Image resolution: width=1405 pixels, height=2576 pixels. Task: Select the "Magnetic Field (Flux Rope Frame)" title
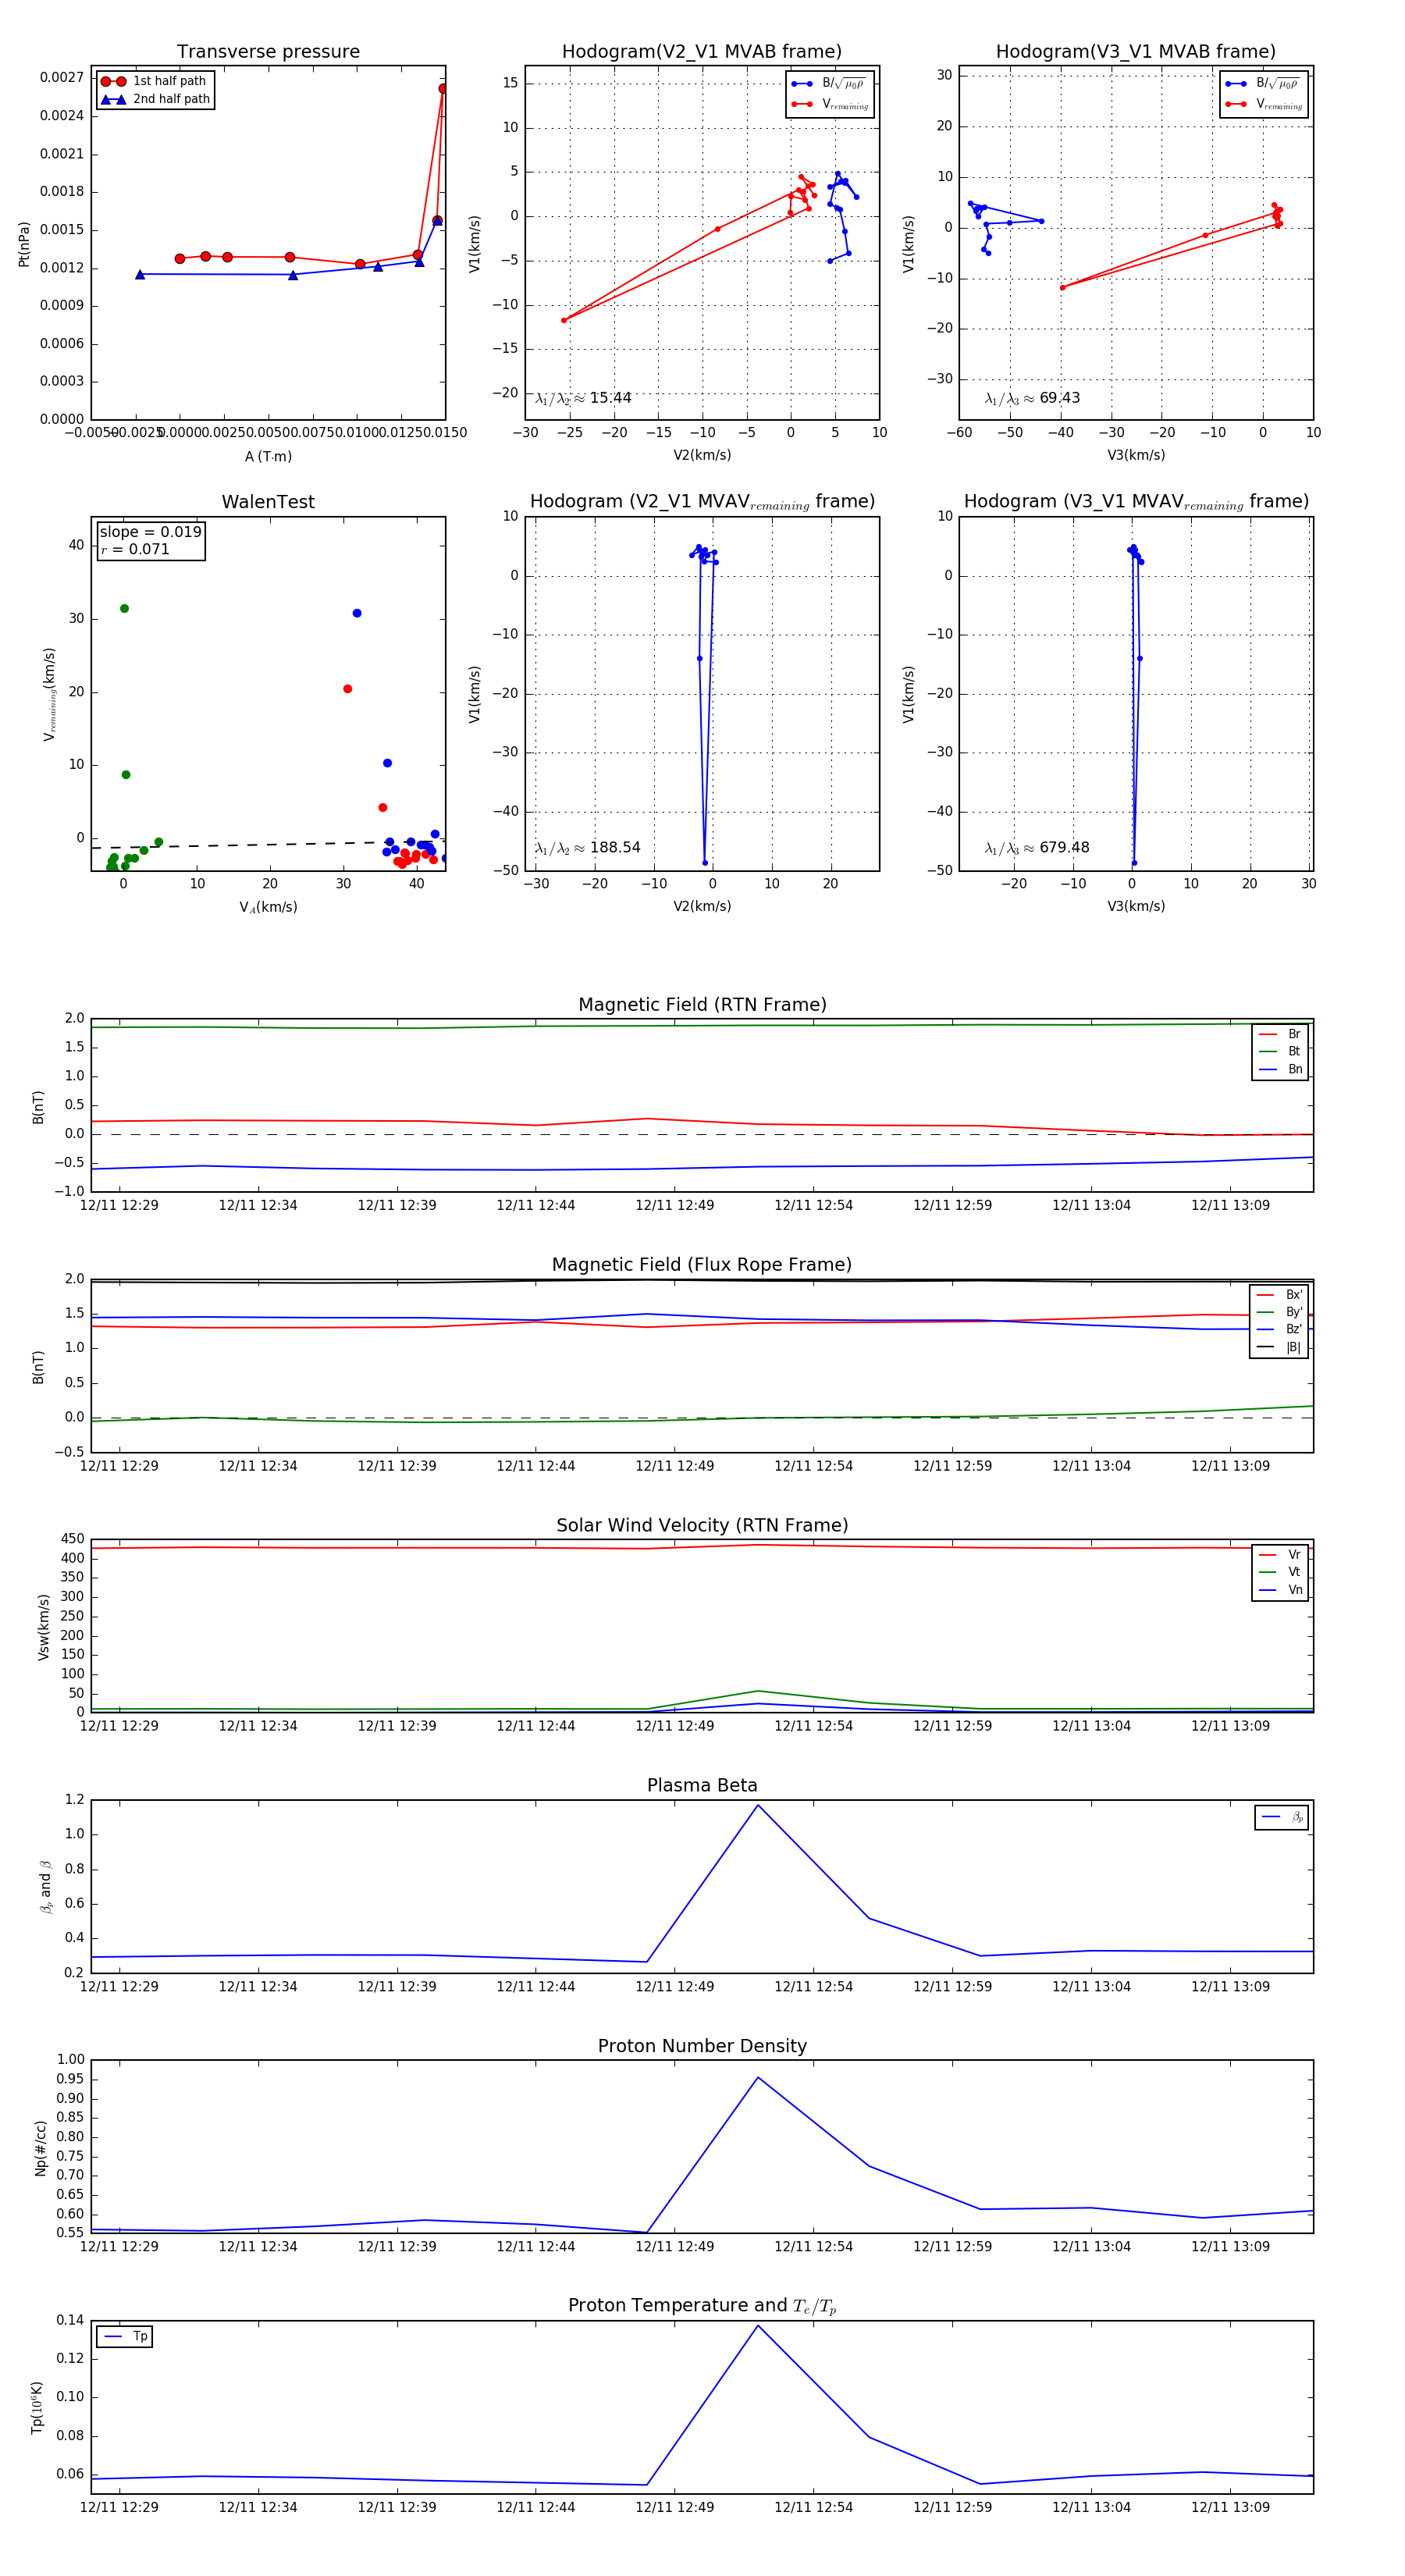point(702,1265)
